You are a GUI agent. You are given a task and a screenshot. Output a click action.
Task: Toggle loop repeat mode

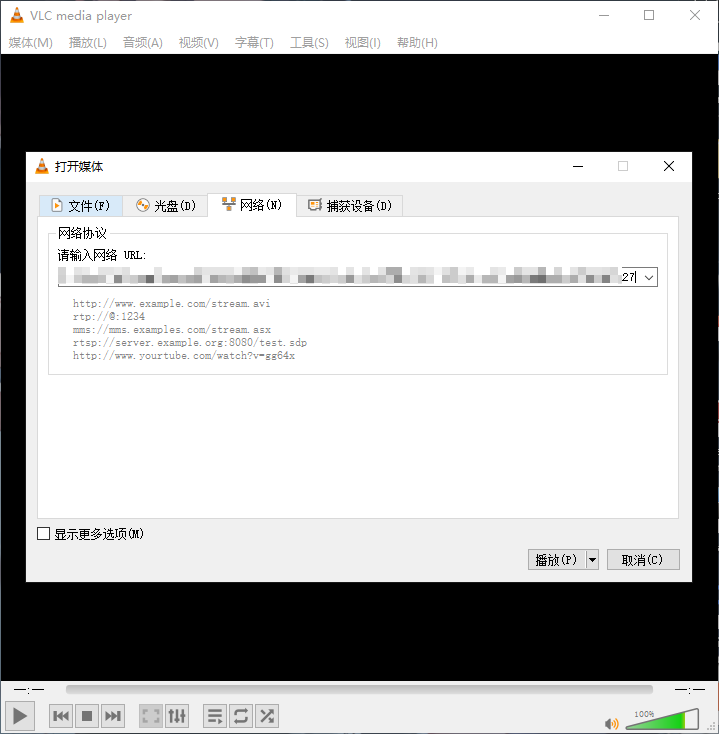click(x=241, y=716)
